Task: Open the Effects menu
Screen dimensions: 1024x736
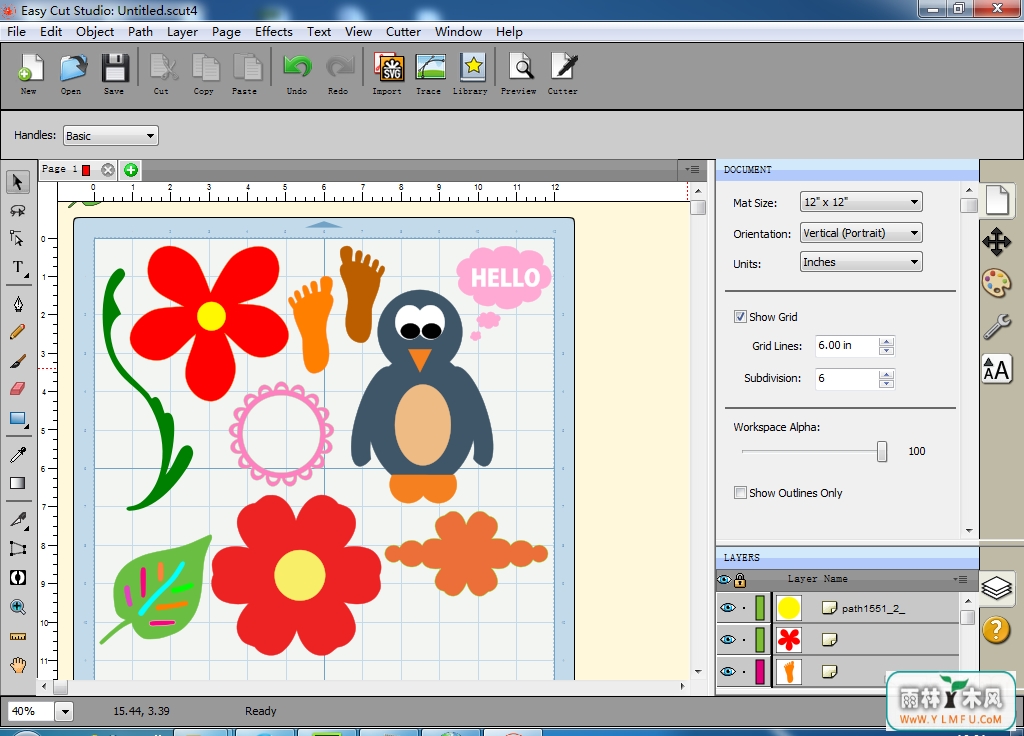Action: tap(274, 31)
